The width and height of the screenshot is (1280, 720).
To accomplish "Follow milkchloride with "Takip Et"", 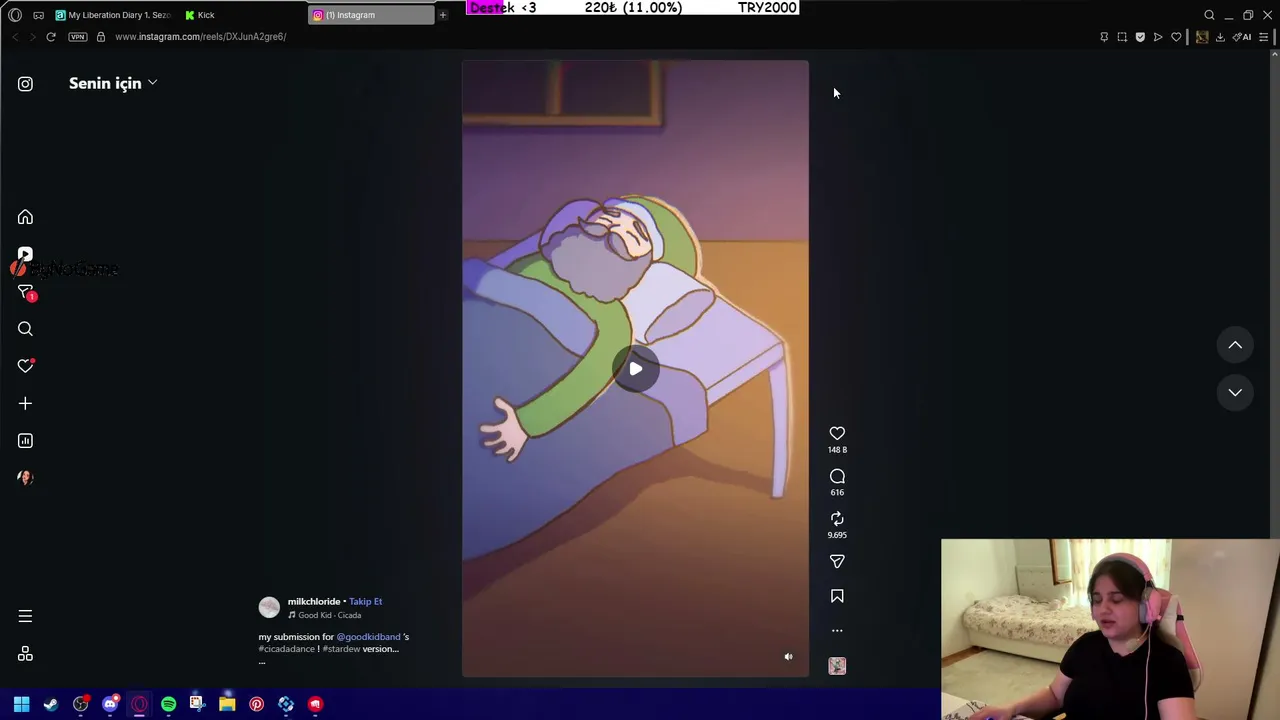I will point(366,601).
